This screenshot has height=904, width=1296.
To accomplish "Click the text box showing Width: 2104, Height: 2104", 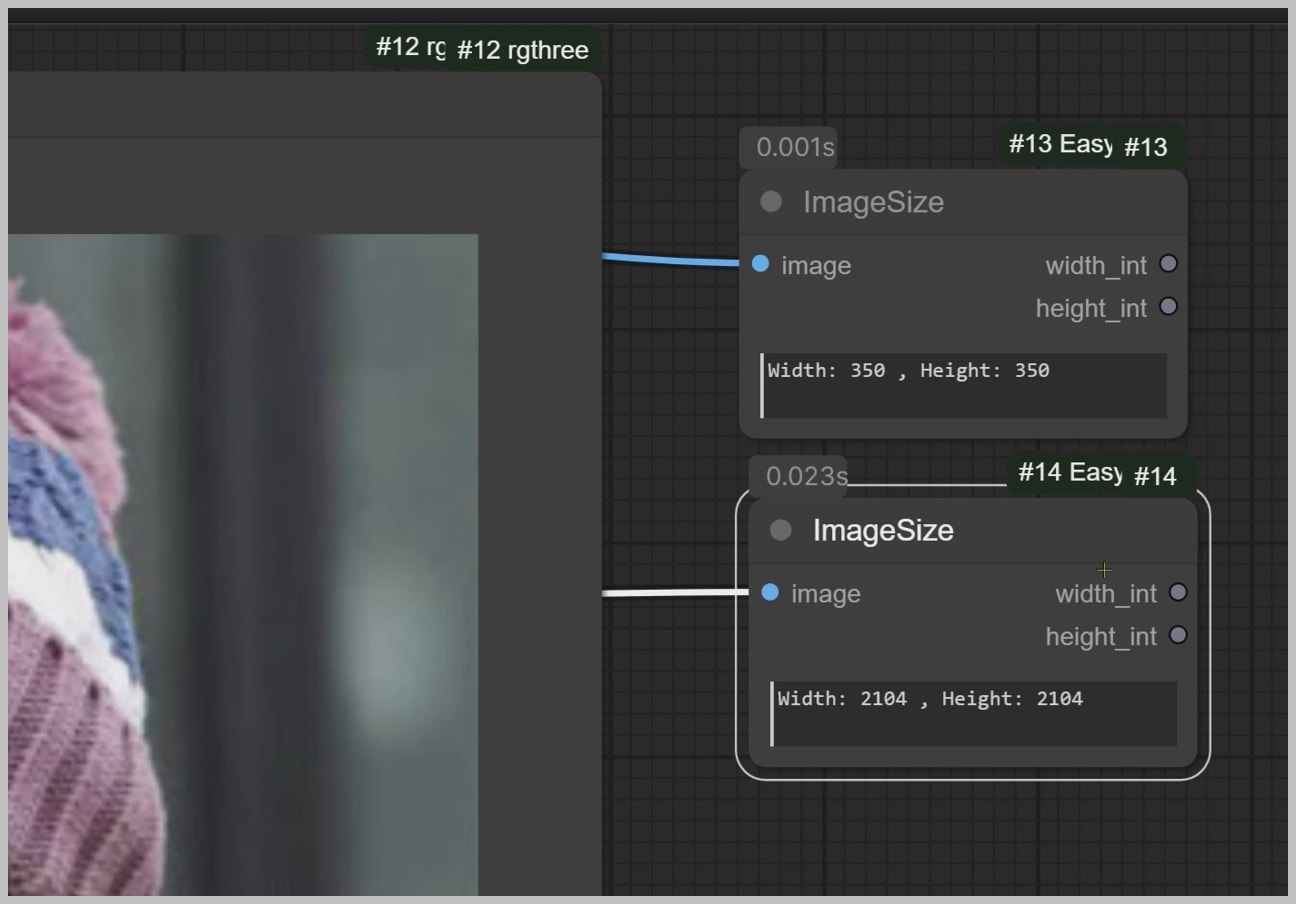I will coord(973,713).
